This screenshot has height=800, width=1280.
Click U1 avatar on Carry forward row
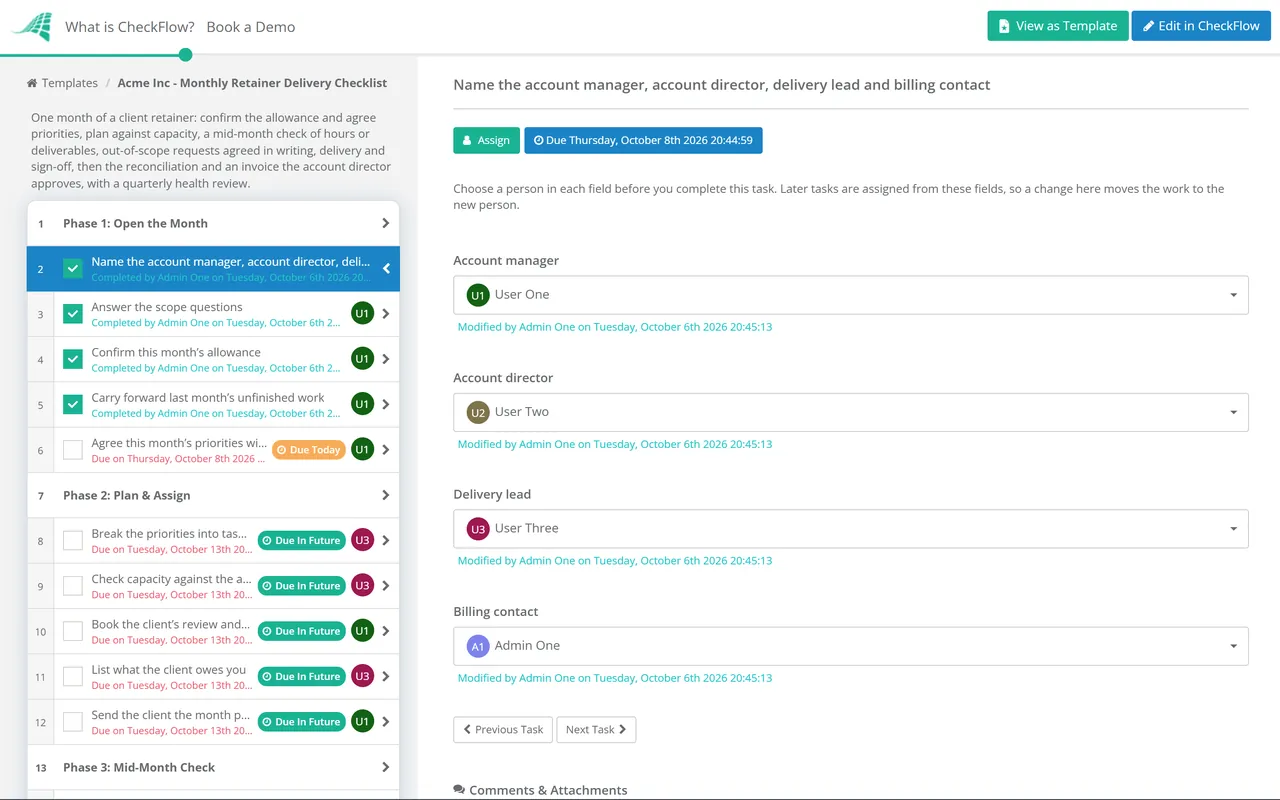(x=362, y=404)
